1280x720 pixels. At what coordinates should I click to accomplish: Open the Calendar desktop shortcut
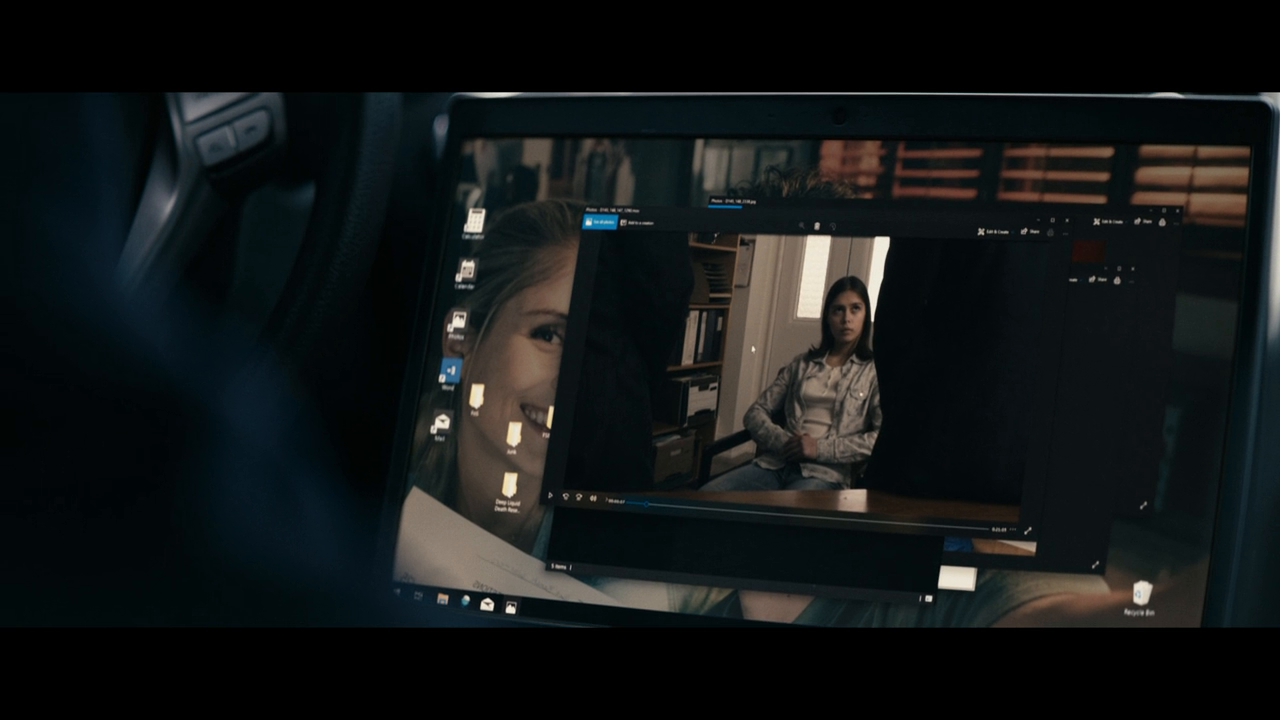click(465, 272)
